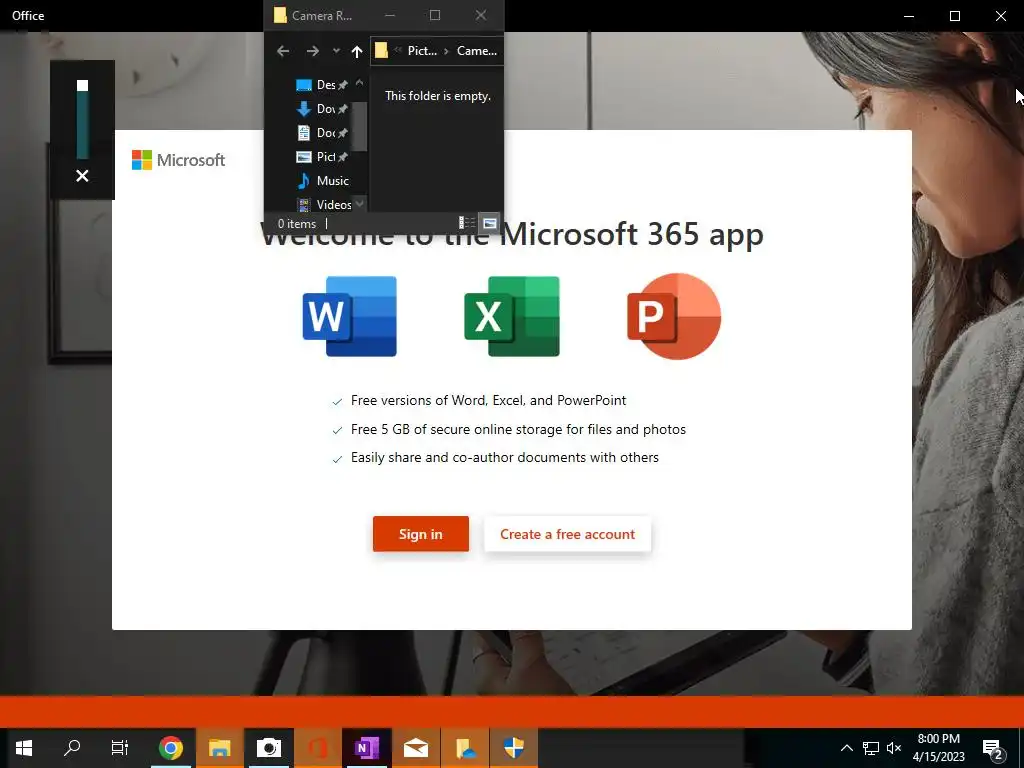Open taskbar Search

click(x=72, y=748)
